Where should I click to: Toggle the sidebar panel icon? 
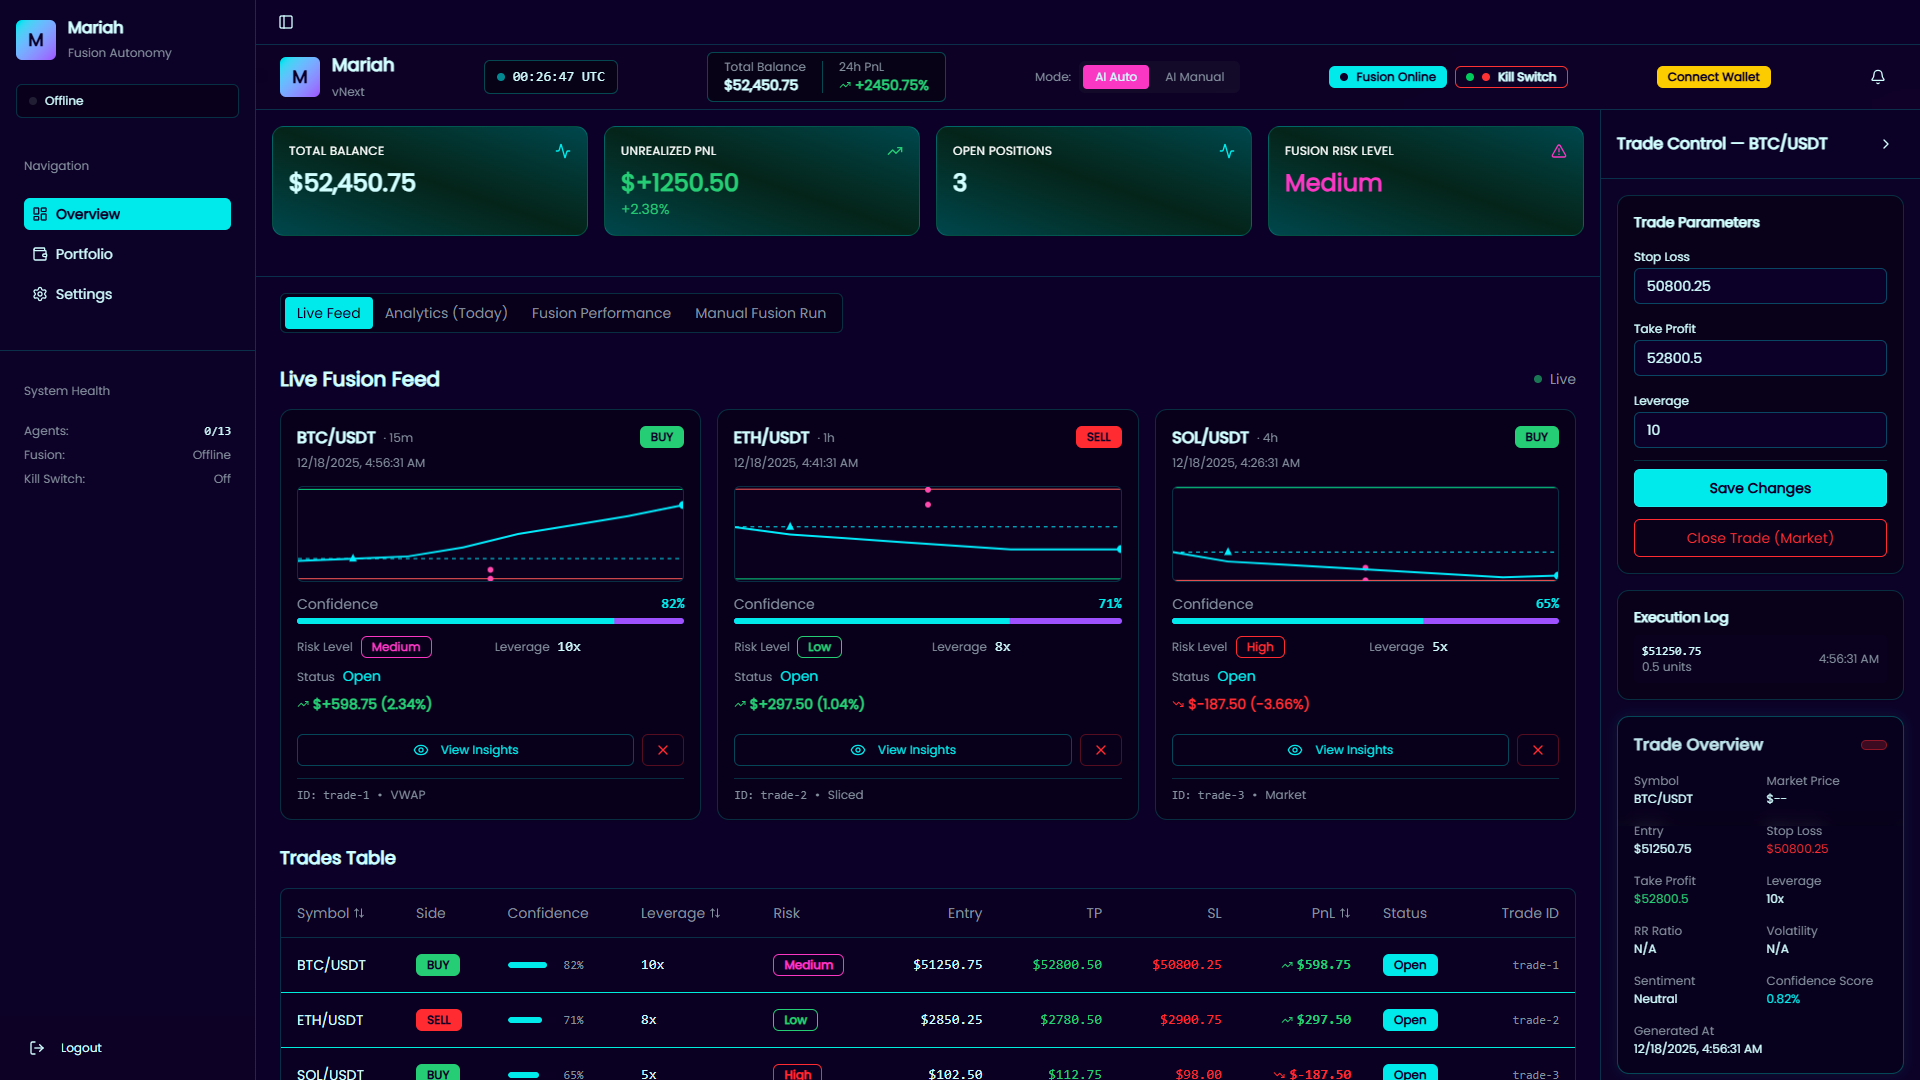[x=286, y=22]
